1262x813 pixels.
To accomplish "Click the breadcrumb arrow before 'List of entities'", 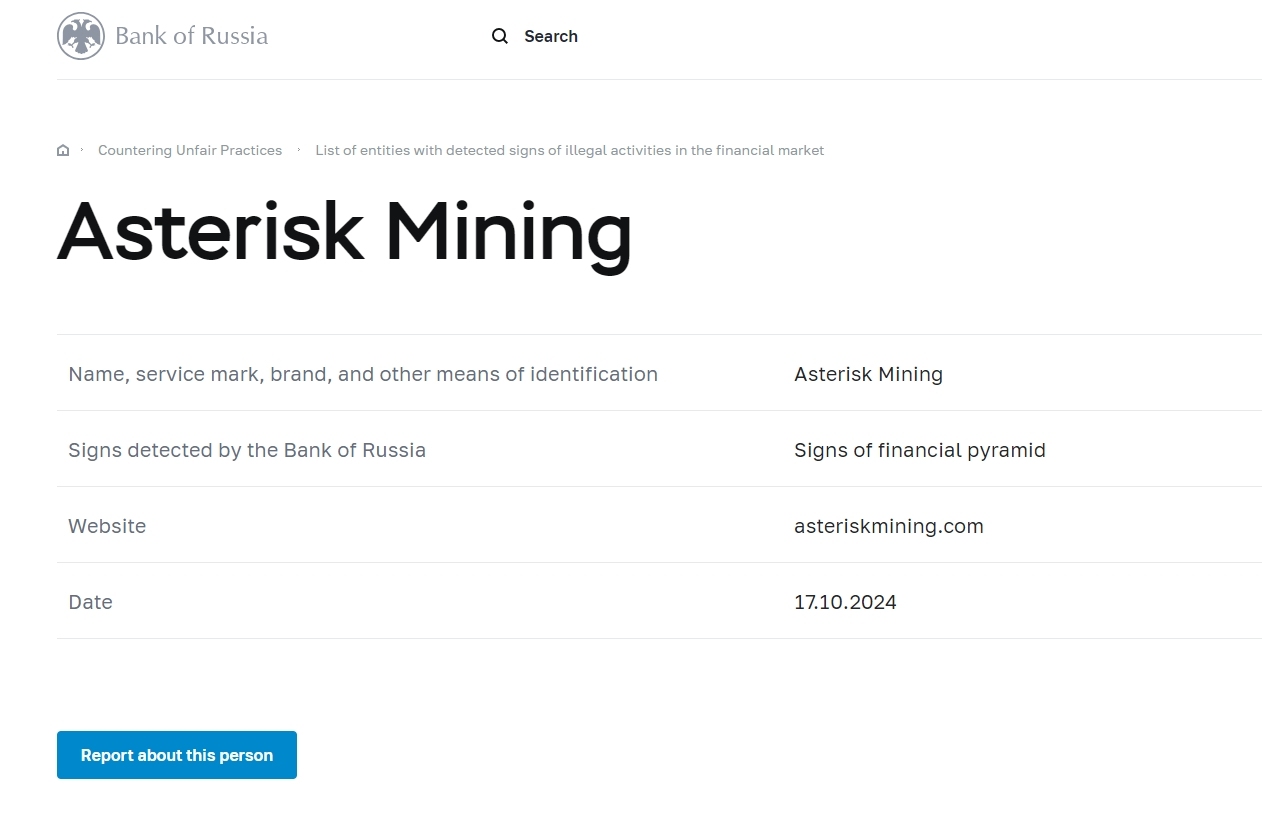I will point(299,150).
